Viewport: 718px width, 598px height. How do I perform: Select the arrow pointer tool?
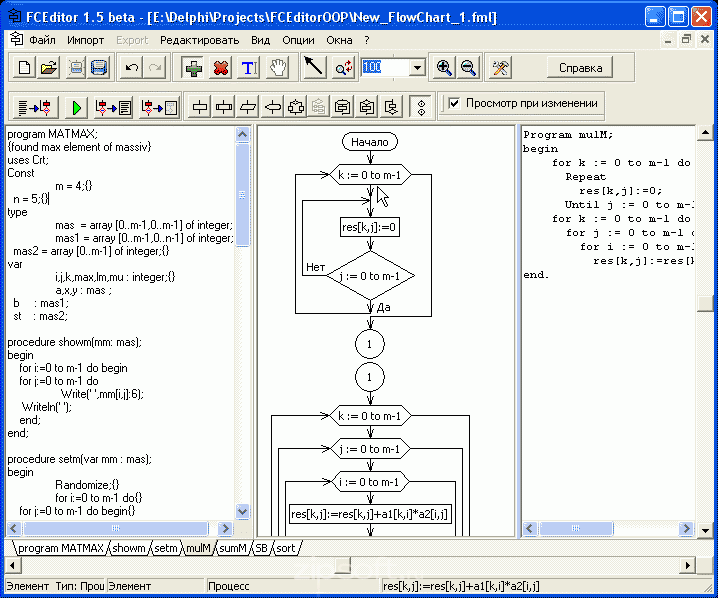point(314,68)
